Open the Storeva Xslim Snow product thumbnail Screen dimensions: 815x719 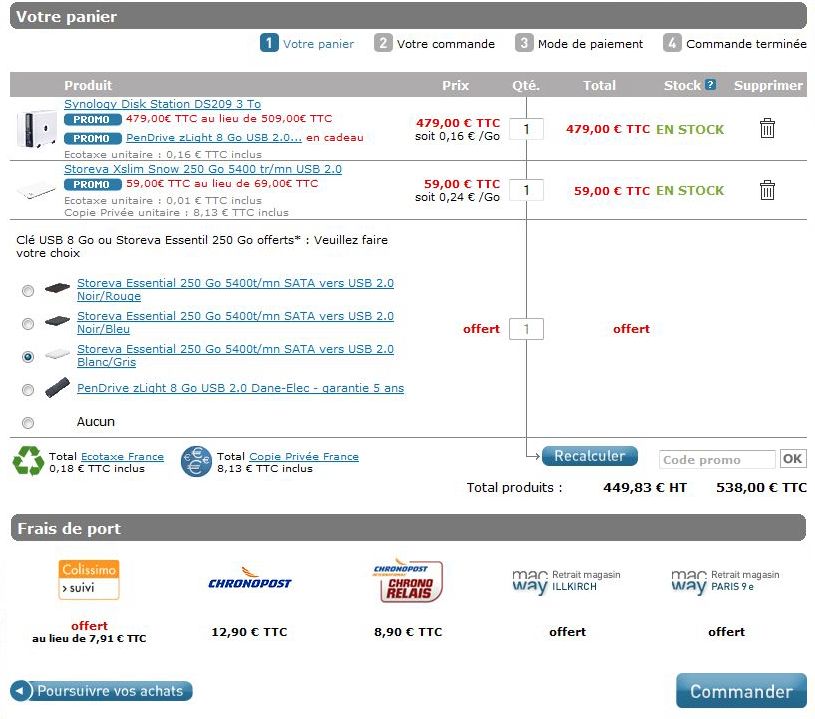click(x=36, y=190)
